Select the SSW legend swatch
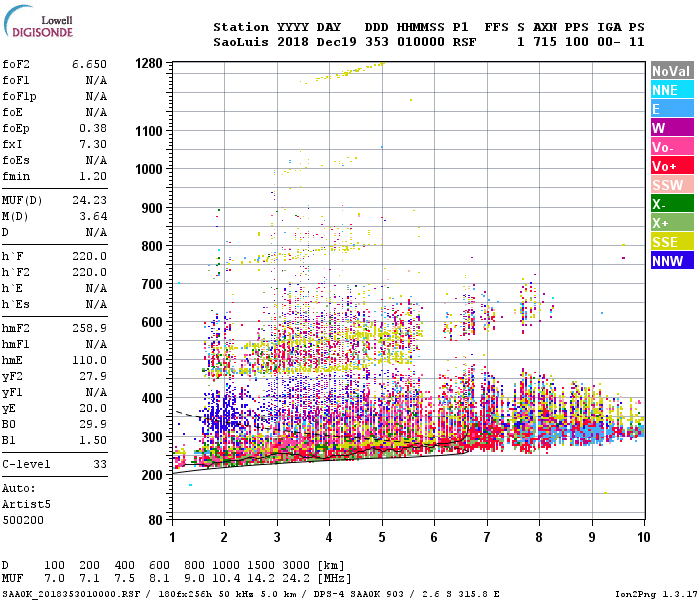This screenshot has width=700, height=600. [x=672, y=185]
